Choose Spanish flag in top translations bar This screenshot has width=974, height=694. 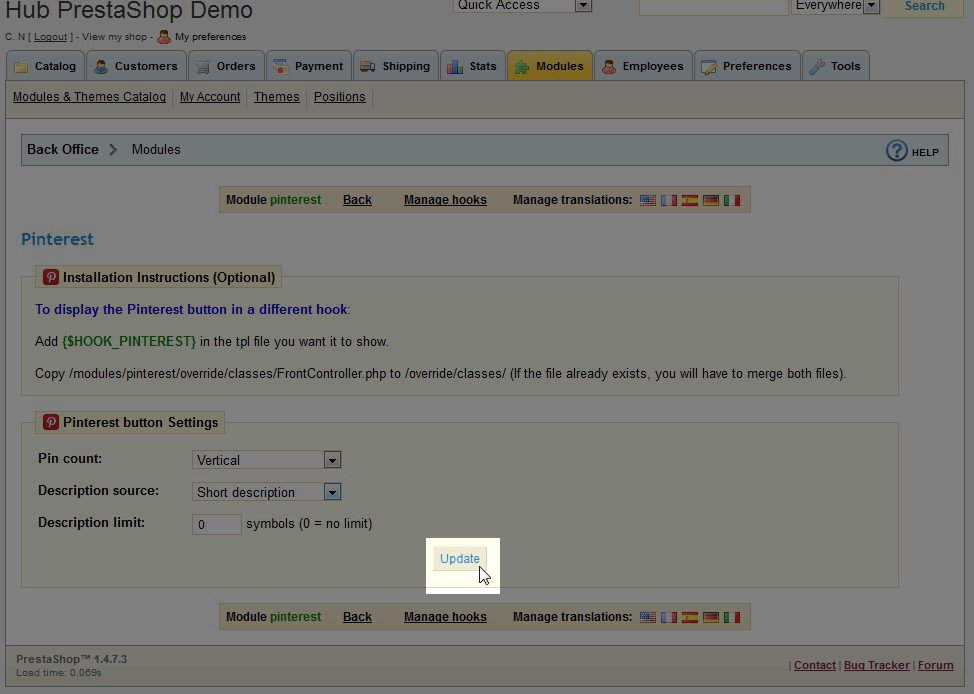coord(690,200)
